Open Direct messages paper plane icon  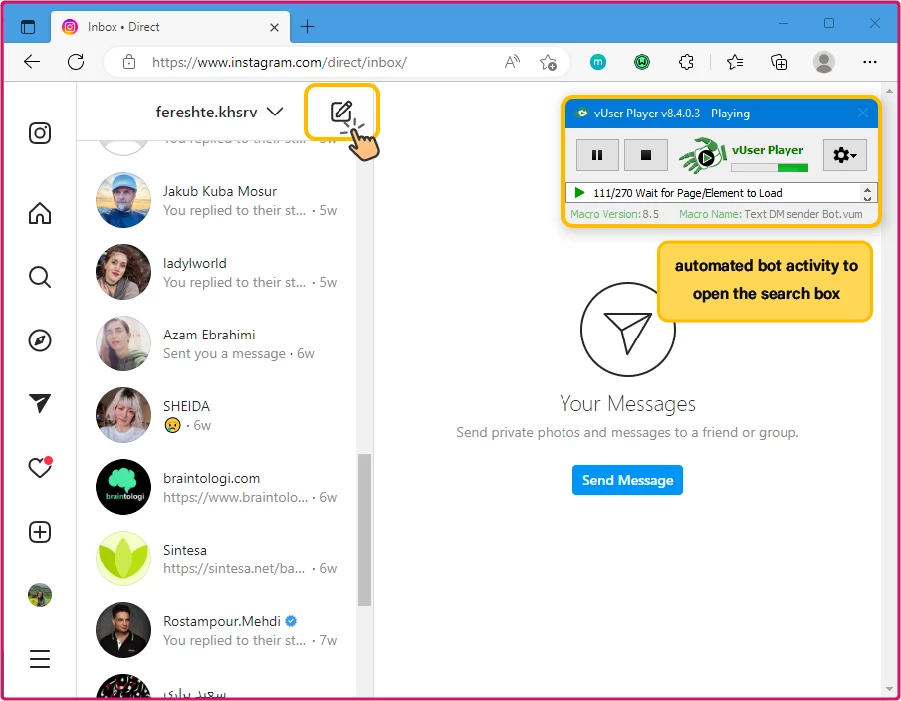40,403
